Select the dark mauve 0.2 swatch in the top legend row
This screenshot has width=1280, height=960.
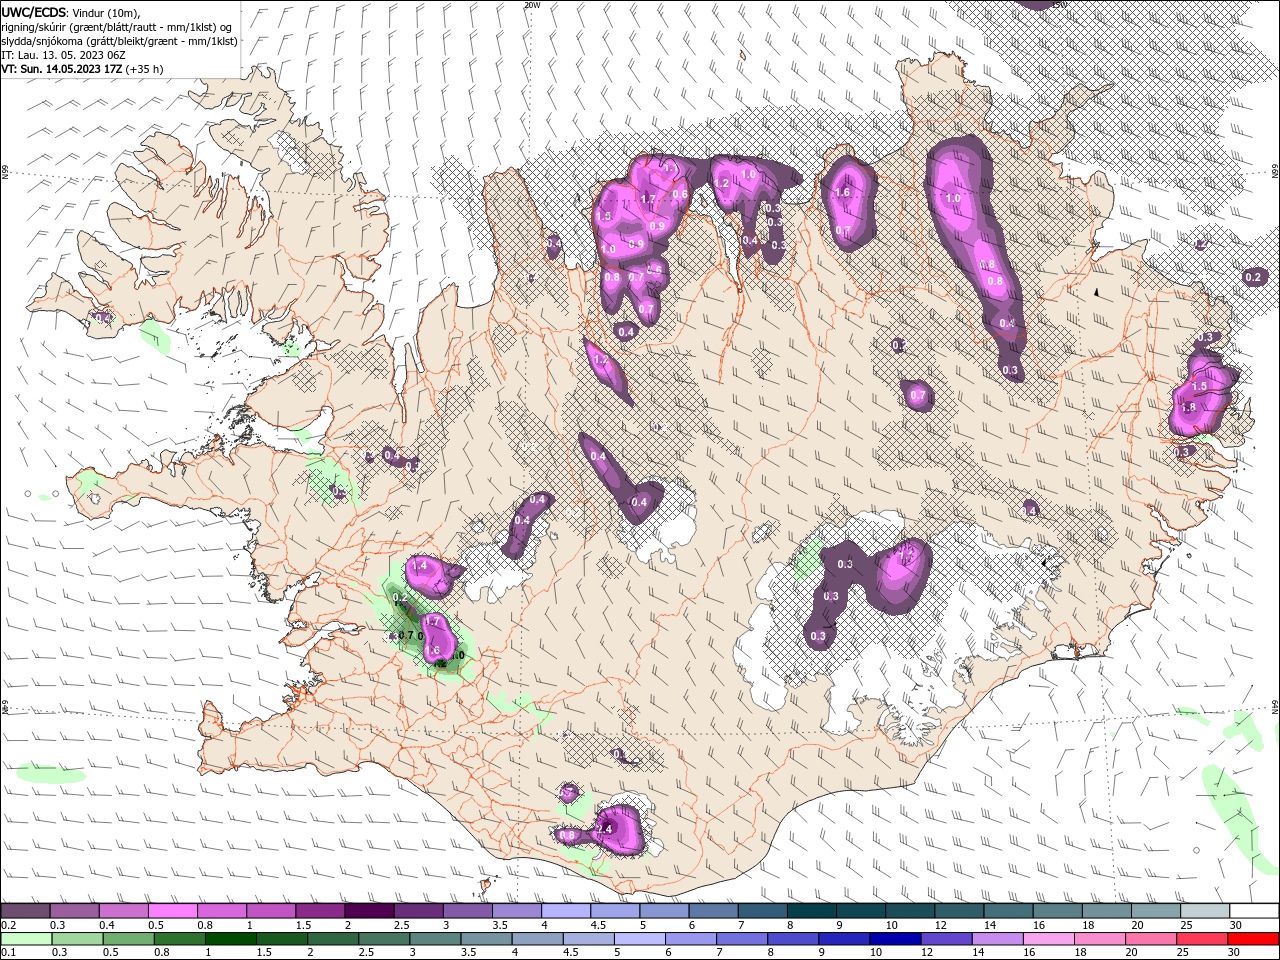point(26,911)
